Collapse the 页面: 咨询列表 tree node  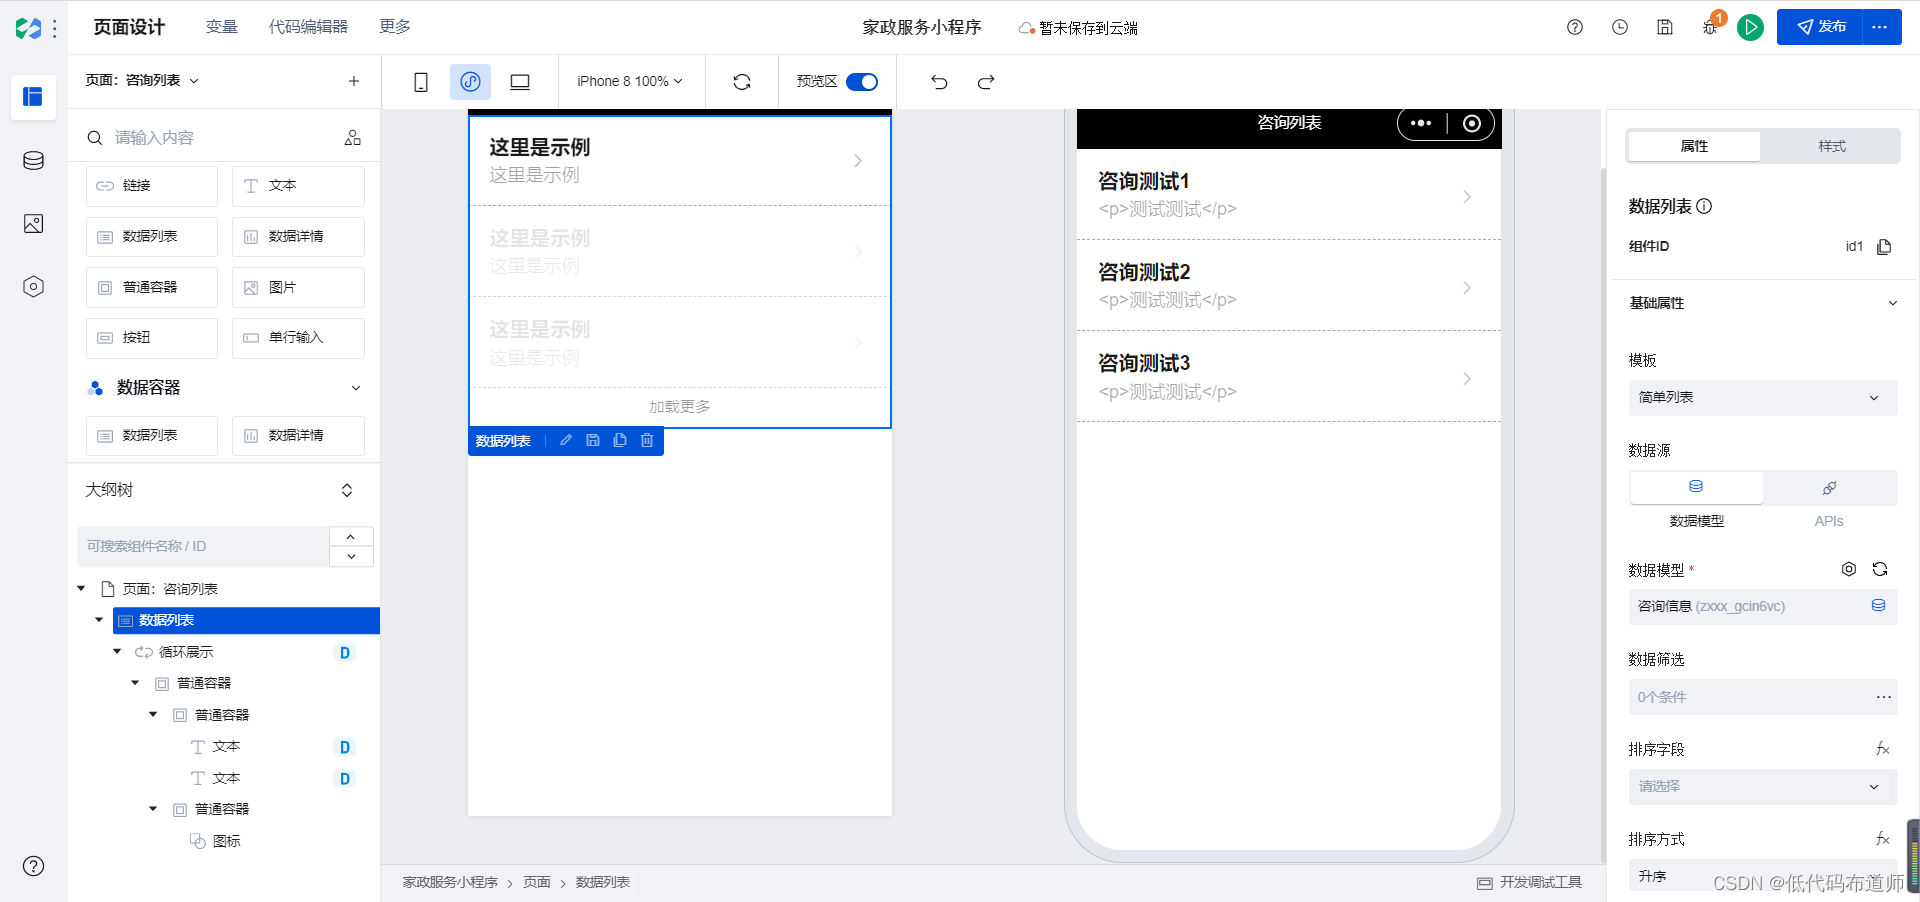pos(82,589)
